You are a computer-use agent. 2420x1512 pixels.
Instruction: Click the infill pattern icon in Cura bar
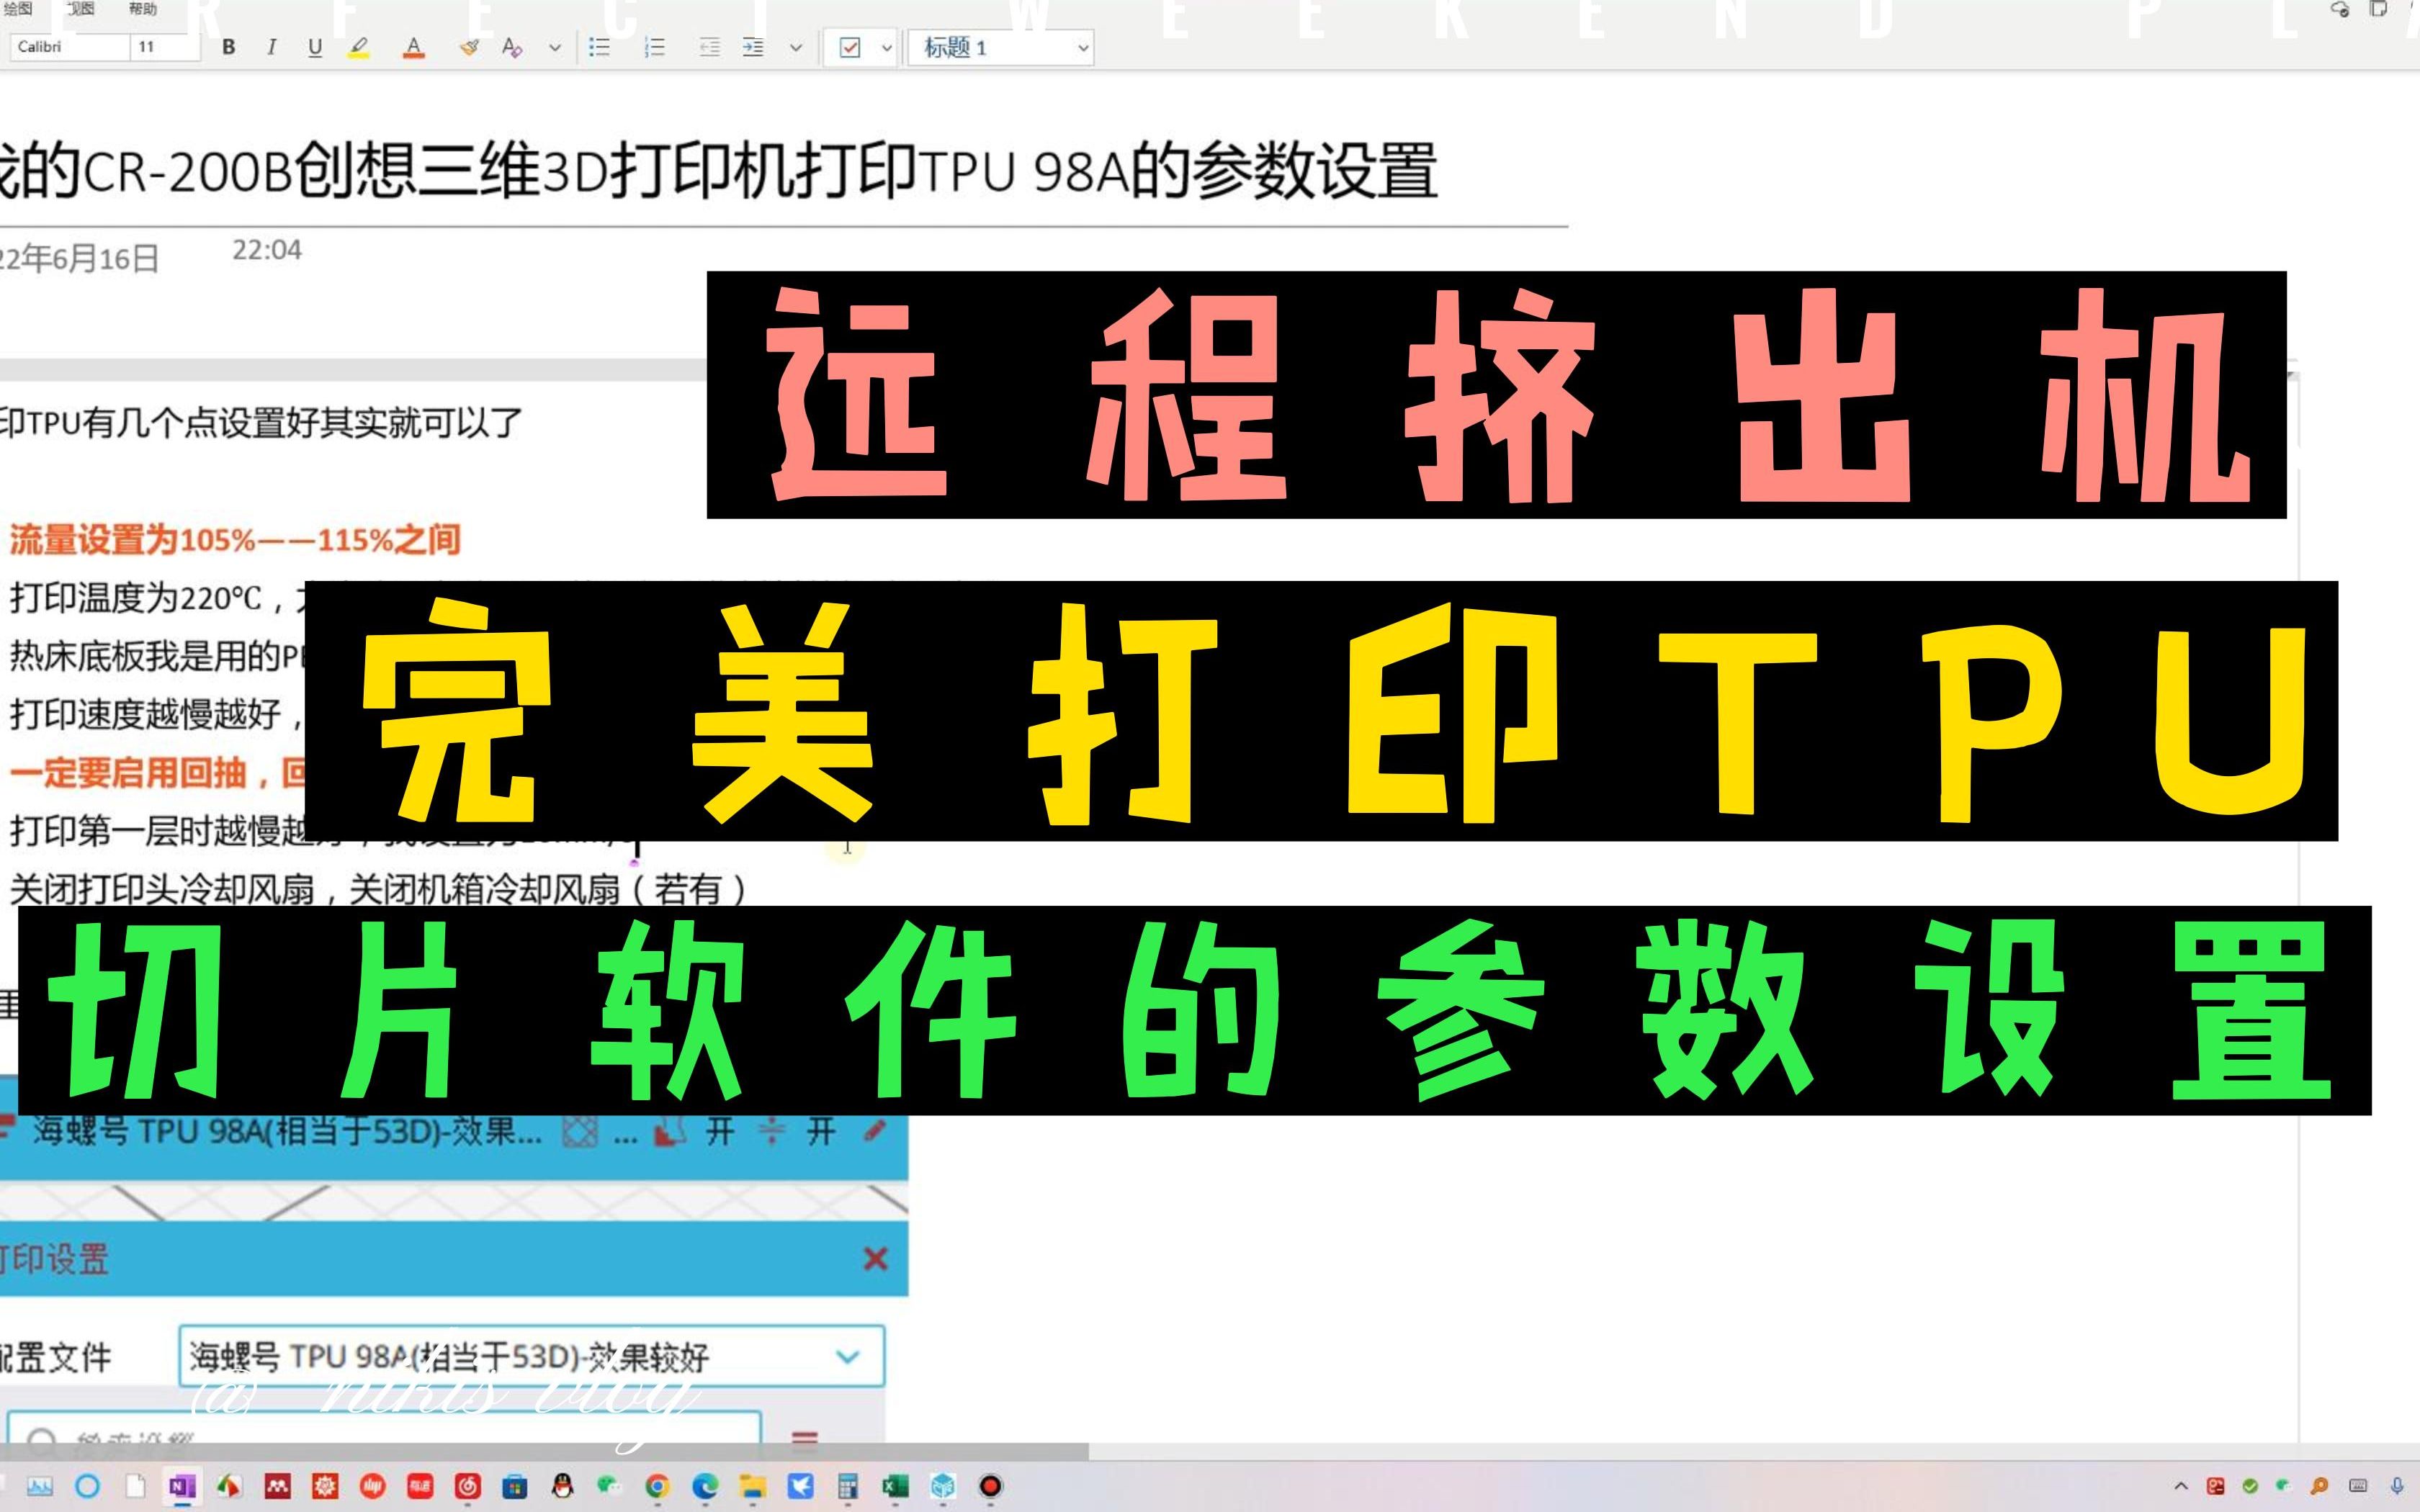(x=580, y=1133)
